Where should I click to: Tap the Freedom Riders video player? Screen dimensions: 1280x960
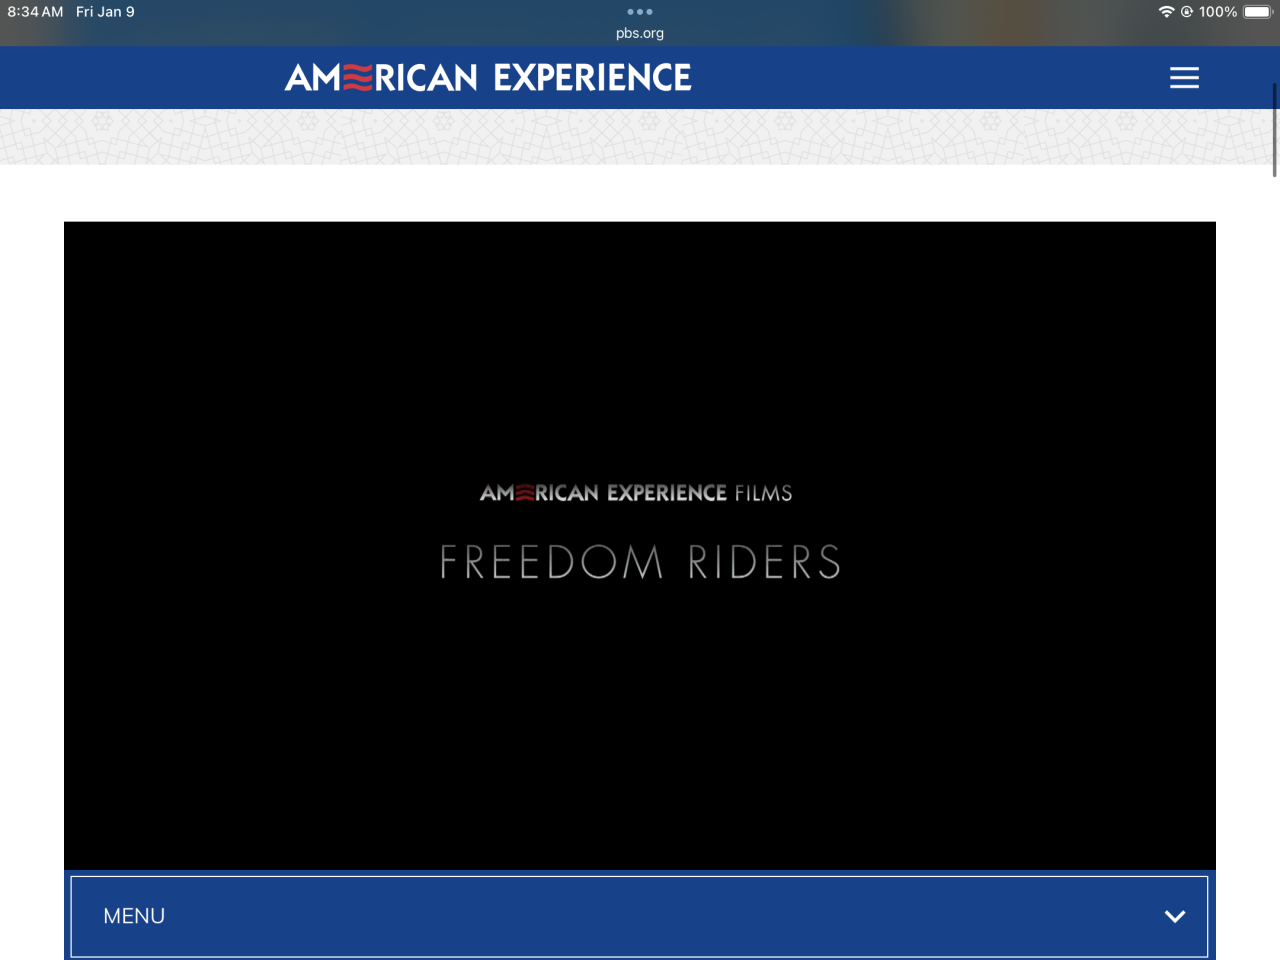[x=640, y=546]
